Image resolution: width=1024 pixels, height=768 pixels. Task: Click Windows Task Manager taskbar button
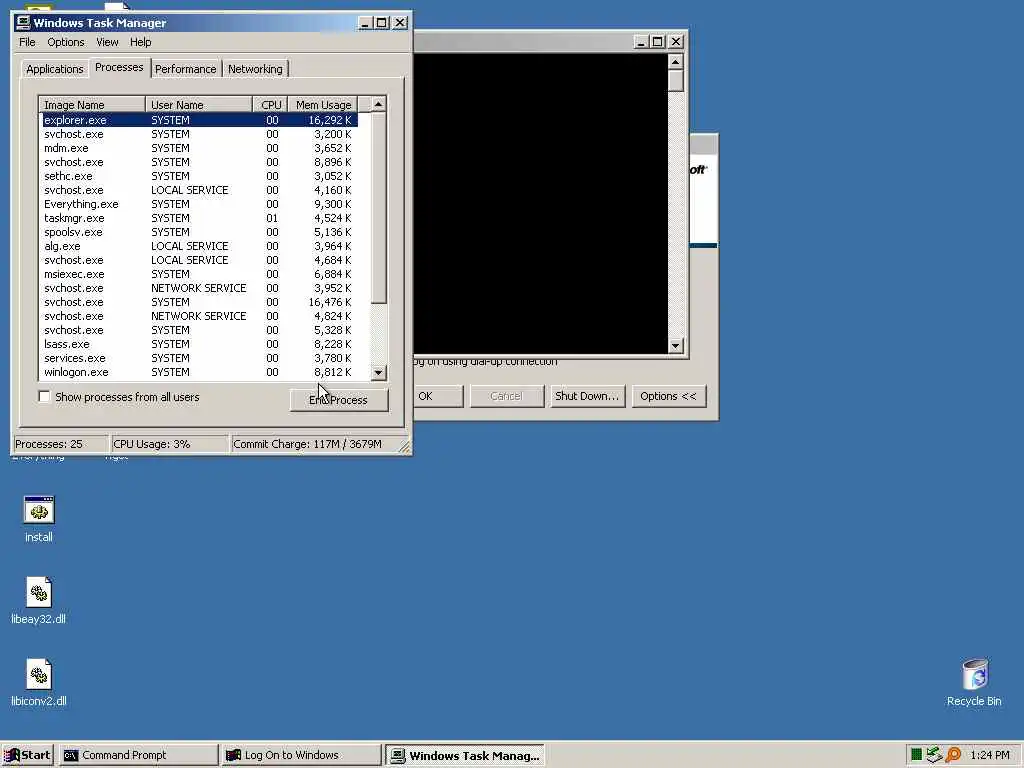[464, 755]
